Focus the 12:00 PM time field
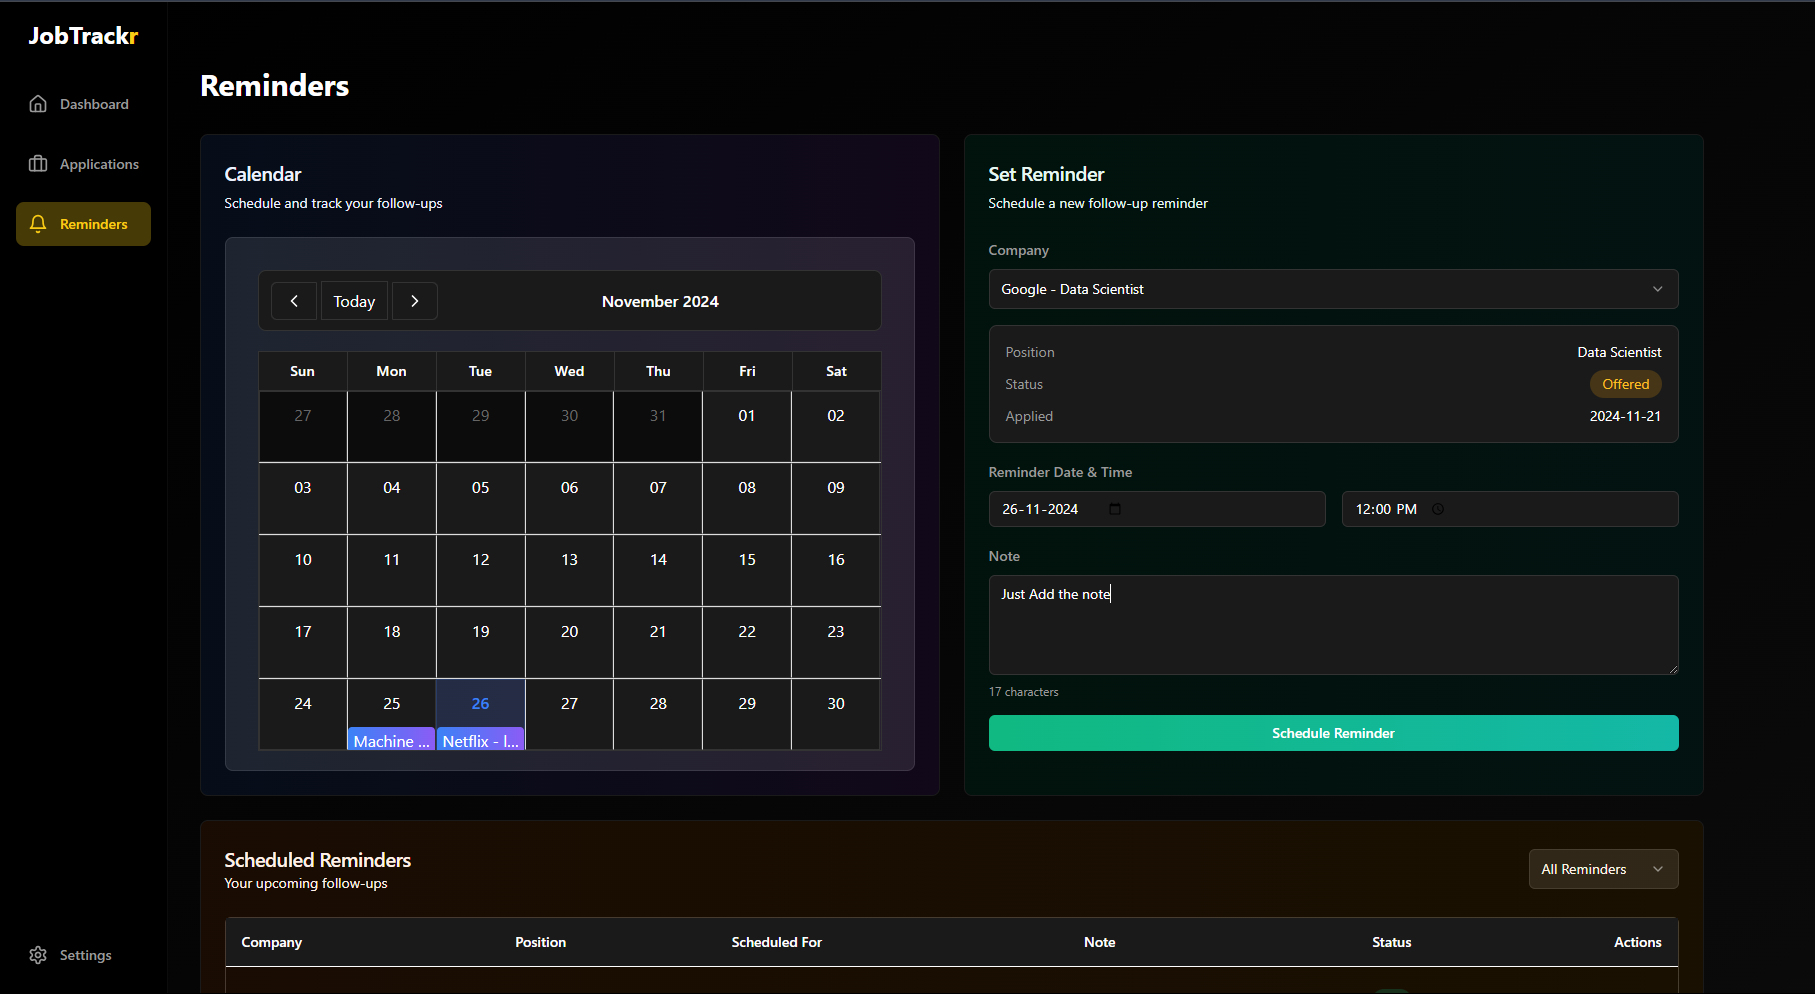 [x=1386, y=509]
